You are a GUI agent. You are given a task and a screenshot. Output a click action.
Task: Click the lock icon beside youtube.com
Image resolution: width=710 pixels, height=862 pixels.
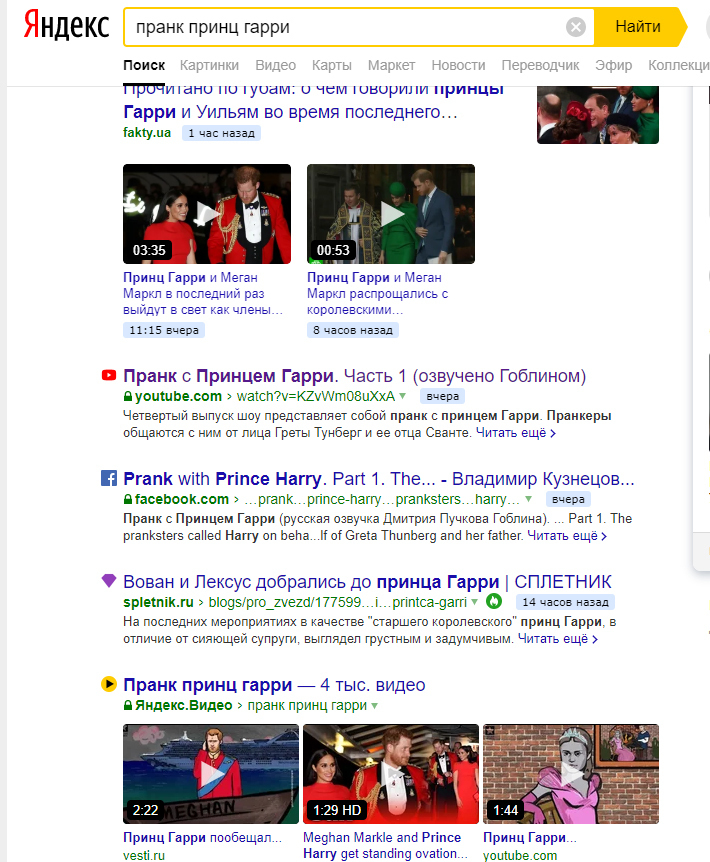128,397
